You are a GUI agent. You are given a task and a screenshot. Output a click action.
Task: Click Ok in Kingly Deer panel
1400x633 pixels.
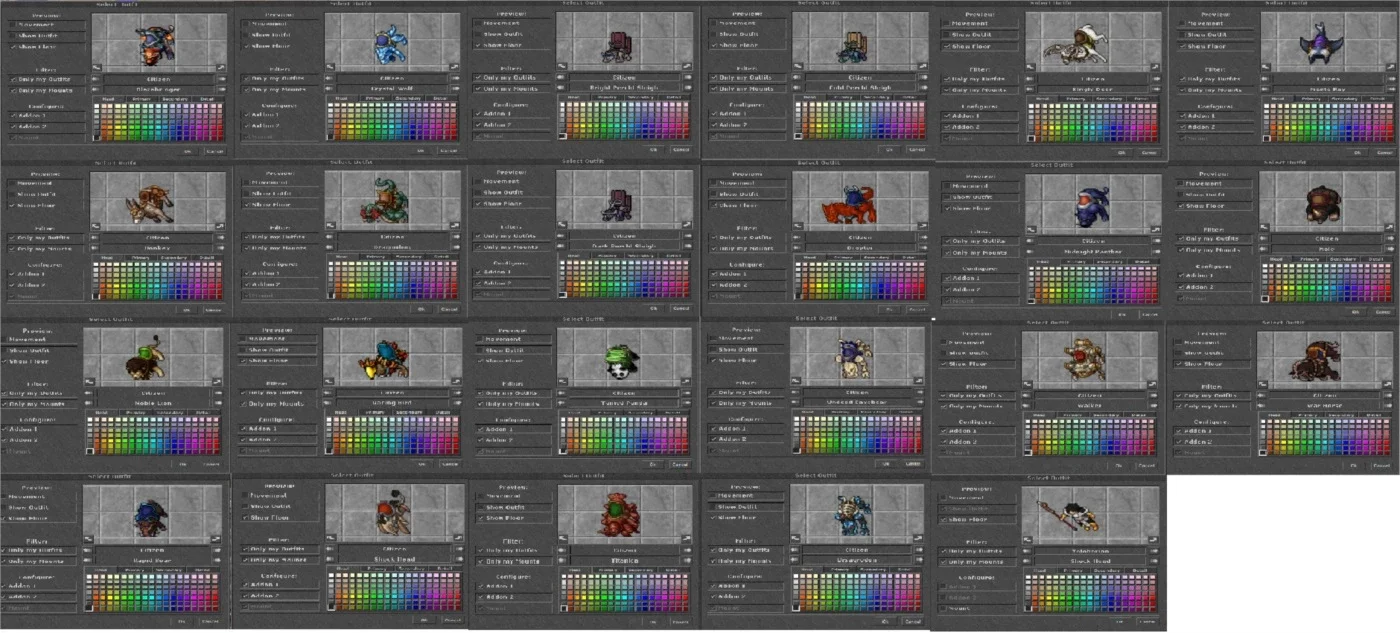1122,153
